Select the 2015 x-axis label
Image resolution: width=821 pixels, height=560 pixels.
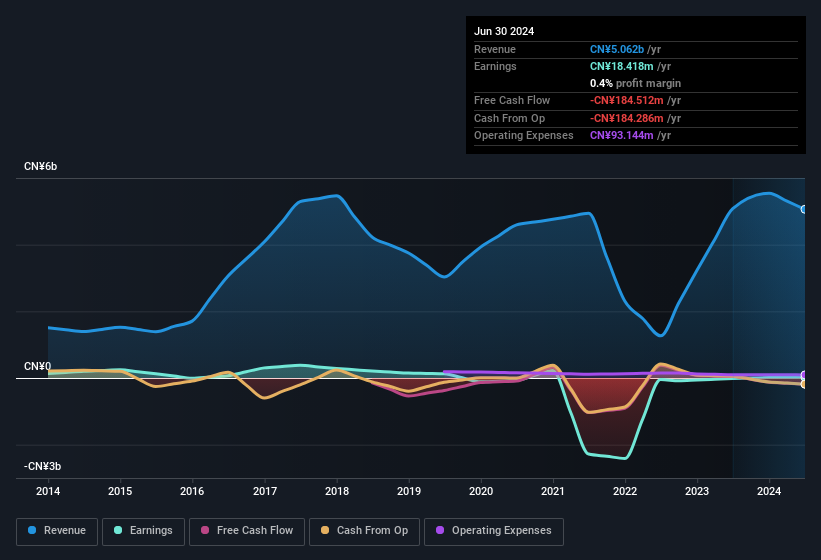120,491
